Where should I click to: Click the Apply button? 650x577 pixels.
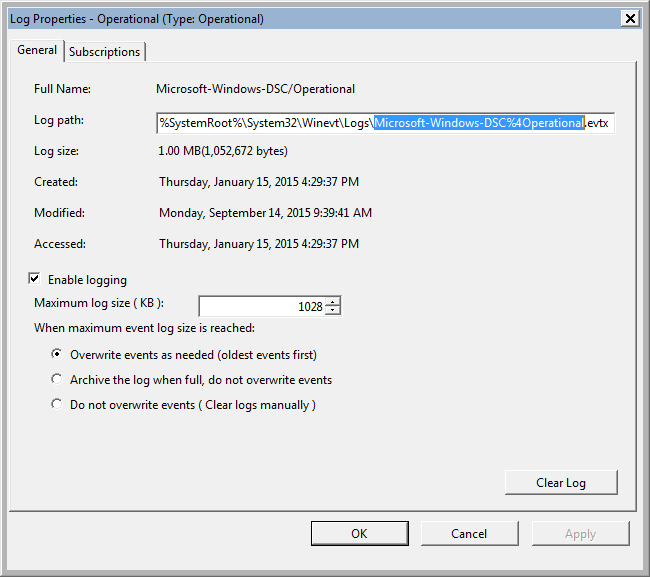580,534
